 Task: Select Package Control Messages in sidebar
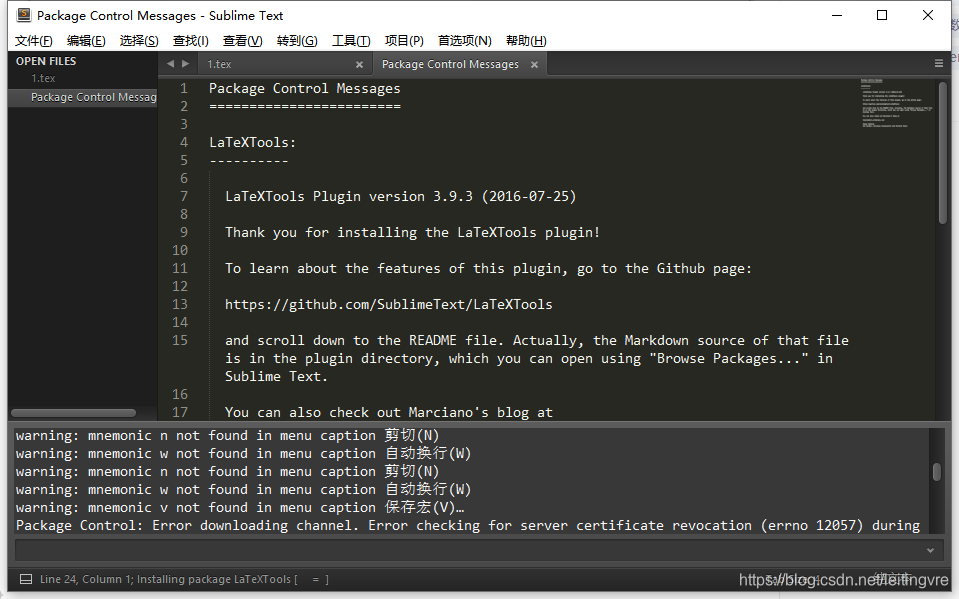pos(83,97)
